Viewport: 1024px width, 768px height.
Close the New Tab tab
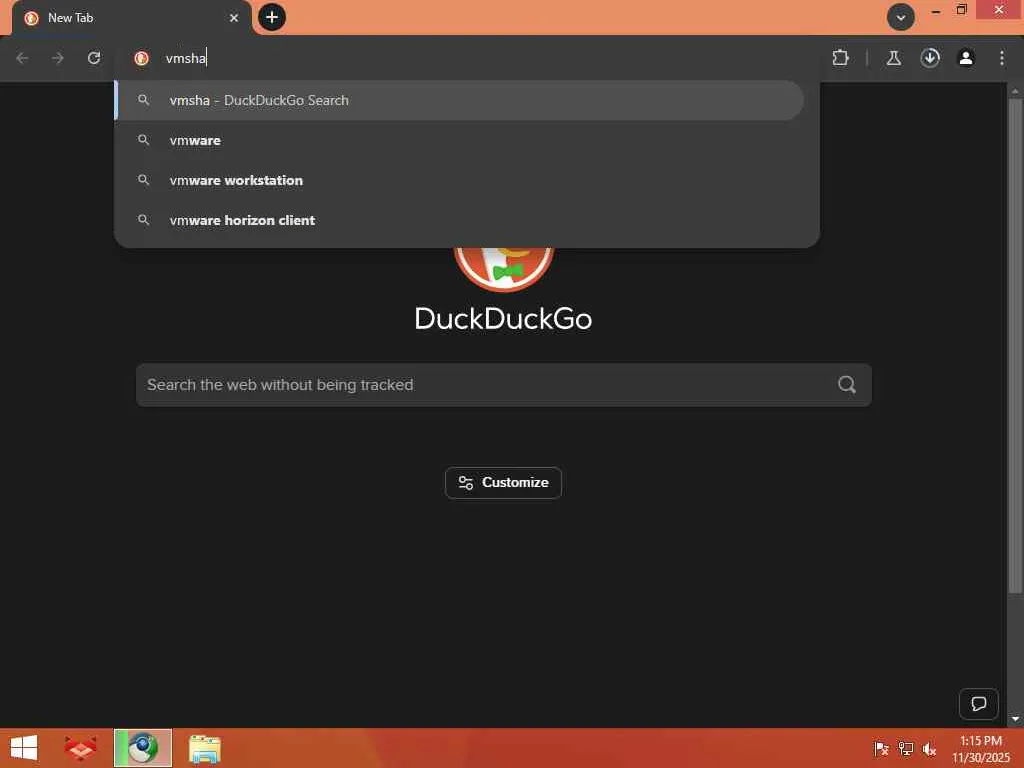tap(234, 18)
